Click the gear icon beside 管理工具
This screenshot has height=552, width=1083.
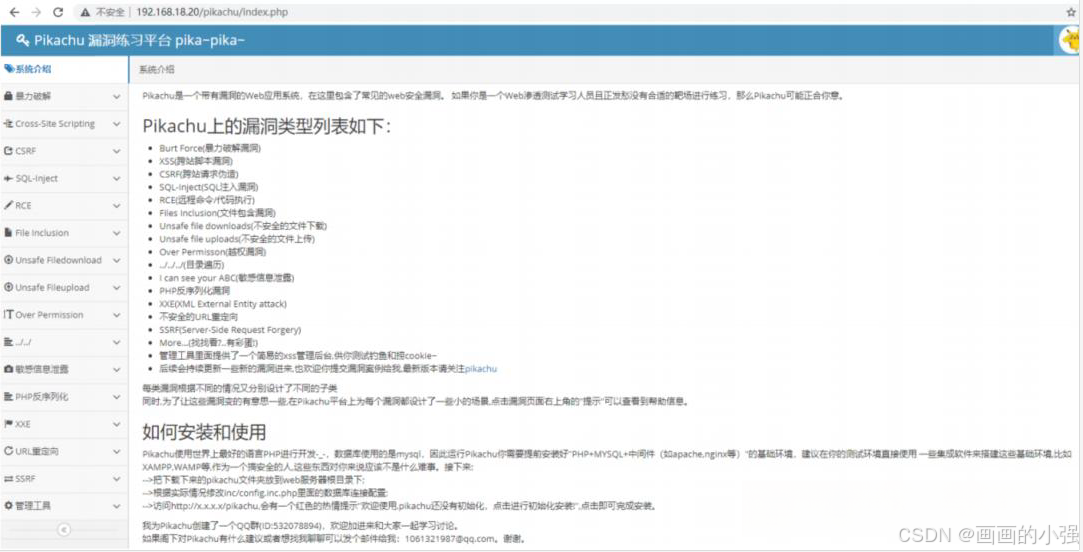coord(8,506)
